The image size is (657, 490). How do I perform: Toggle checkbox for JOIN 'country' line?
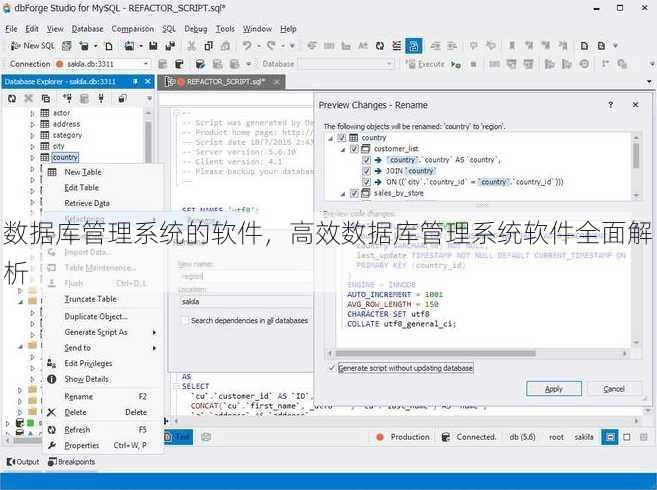click(366, 171)
